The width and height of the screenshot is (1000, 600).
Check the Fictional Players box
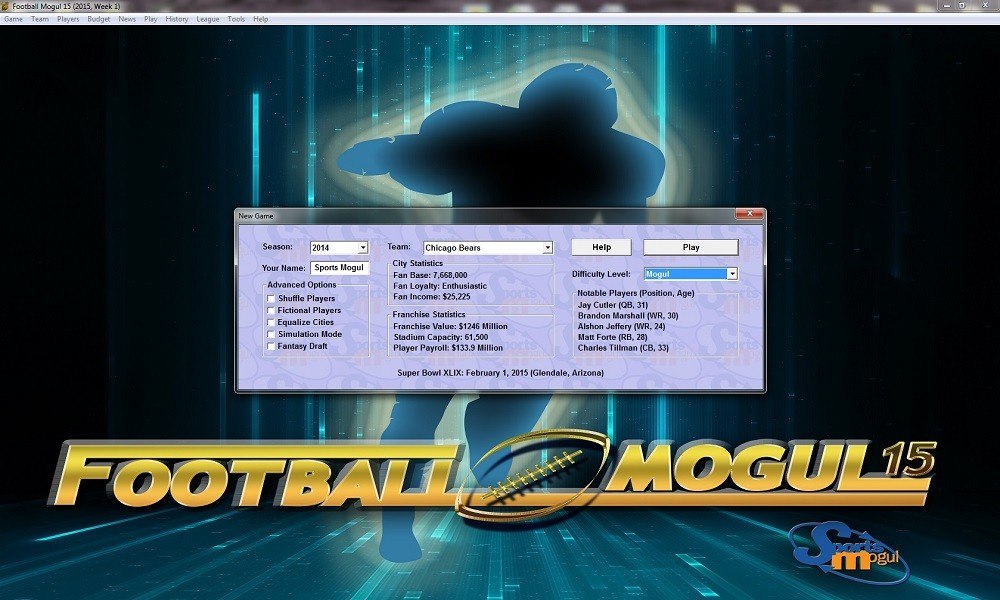click(x=269, y=310)
